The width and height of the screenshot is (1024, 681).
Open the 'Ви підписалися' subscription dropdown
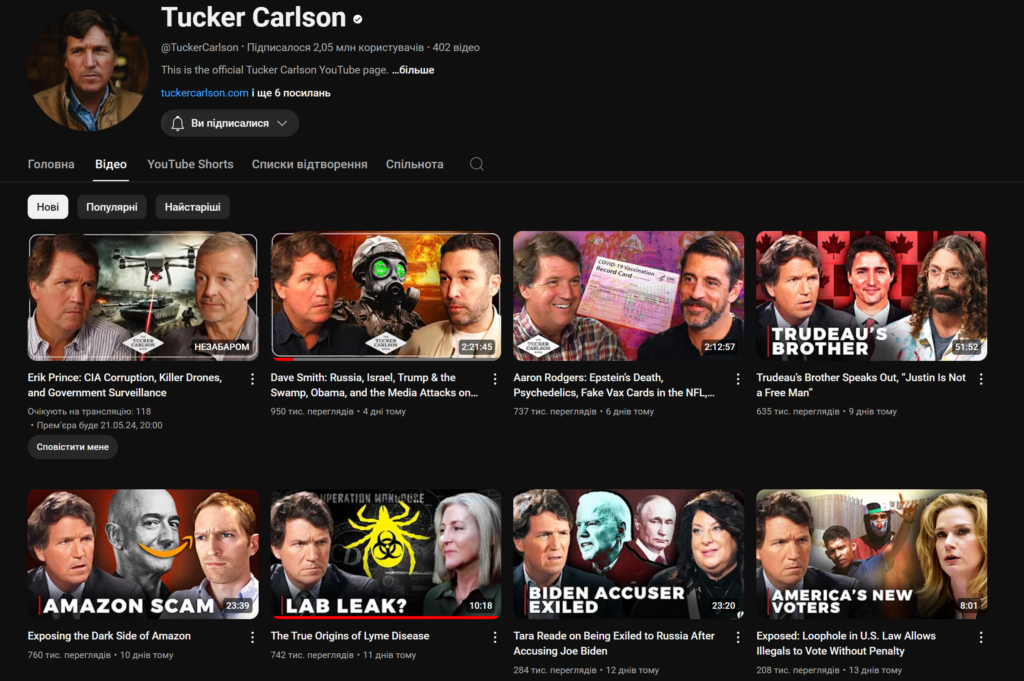coord(230,123)
